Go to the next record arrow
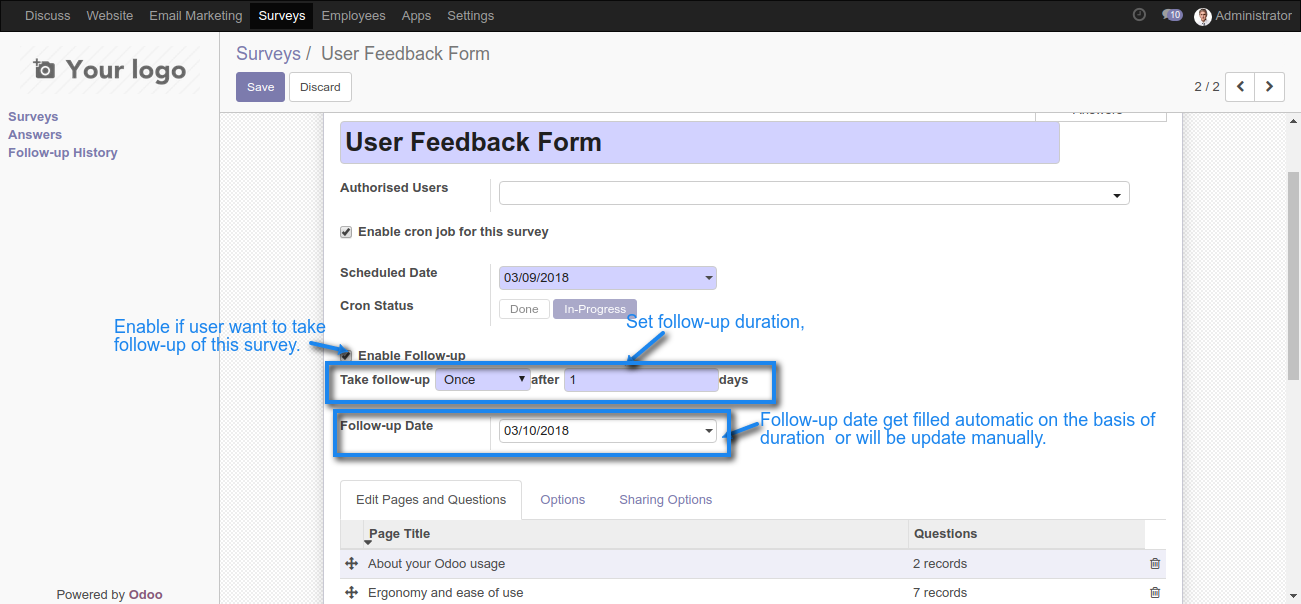The image size is (1301, 604). coord(1270,87)
